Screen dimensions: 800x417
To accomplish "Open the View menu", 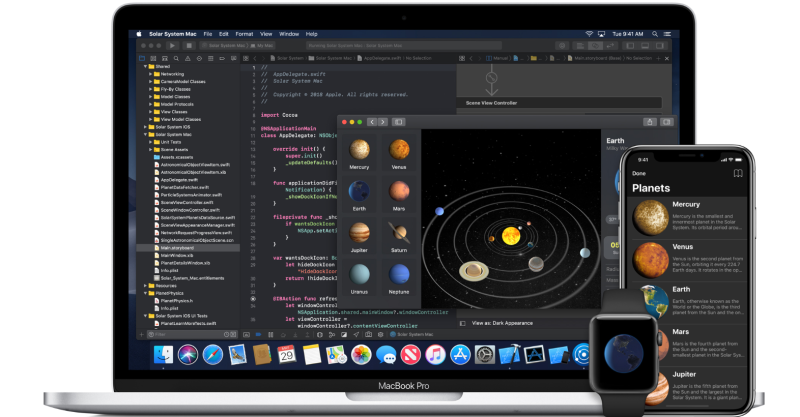I will pyautogui.click(x=266, y=34).
